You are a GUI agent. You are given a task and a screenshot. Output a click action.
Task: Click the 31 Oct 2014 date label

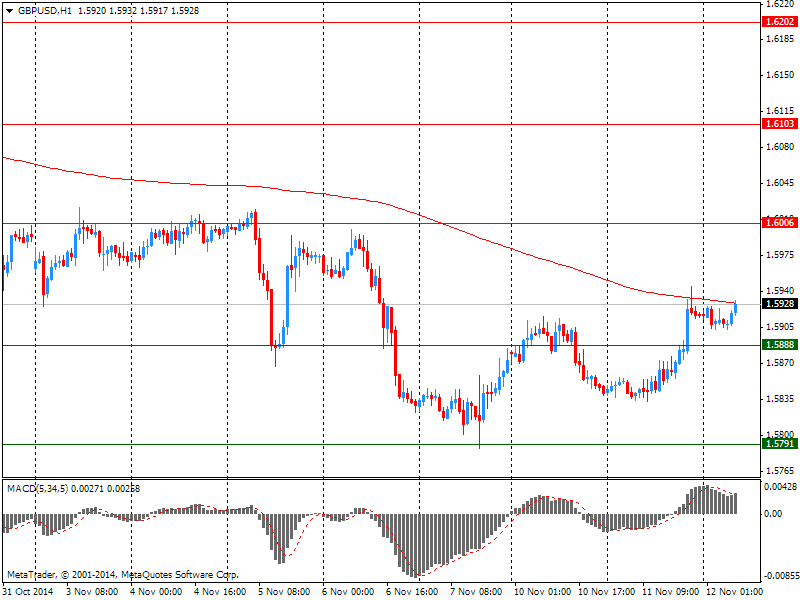[28, 591]
